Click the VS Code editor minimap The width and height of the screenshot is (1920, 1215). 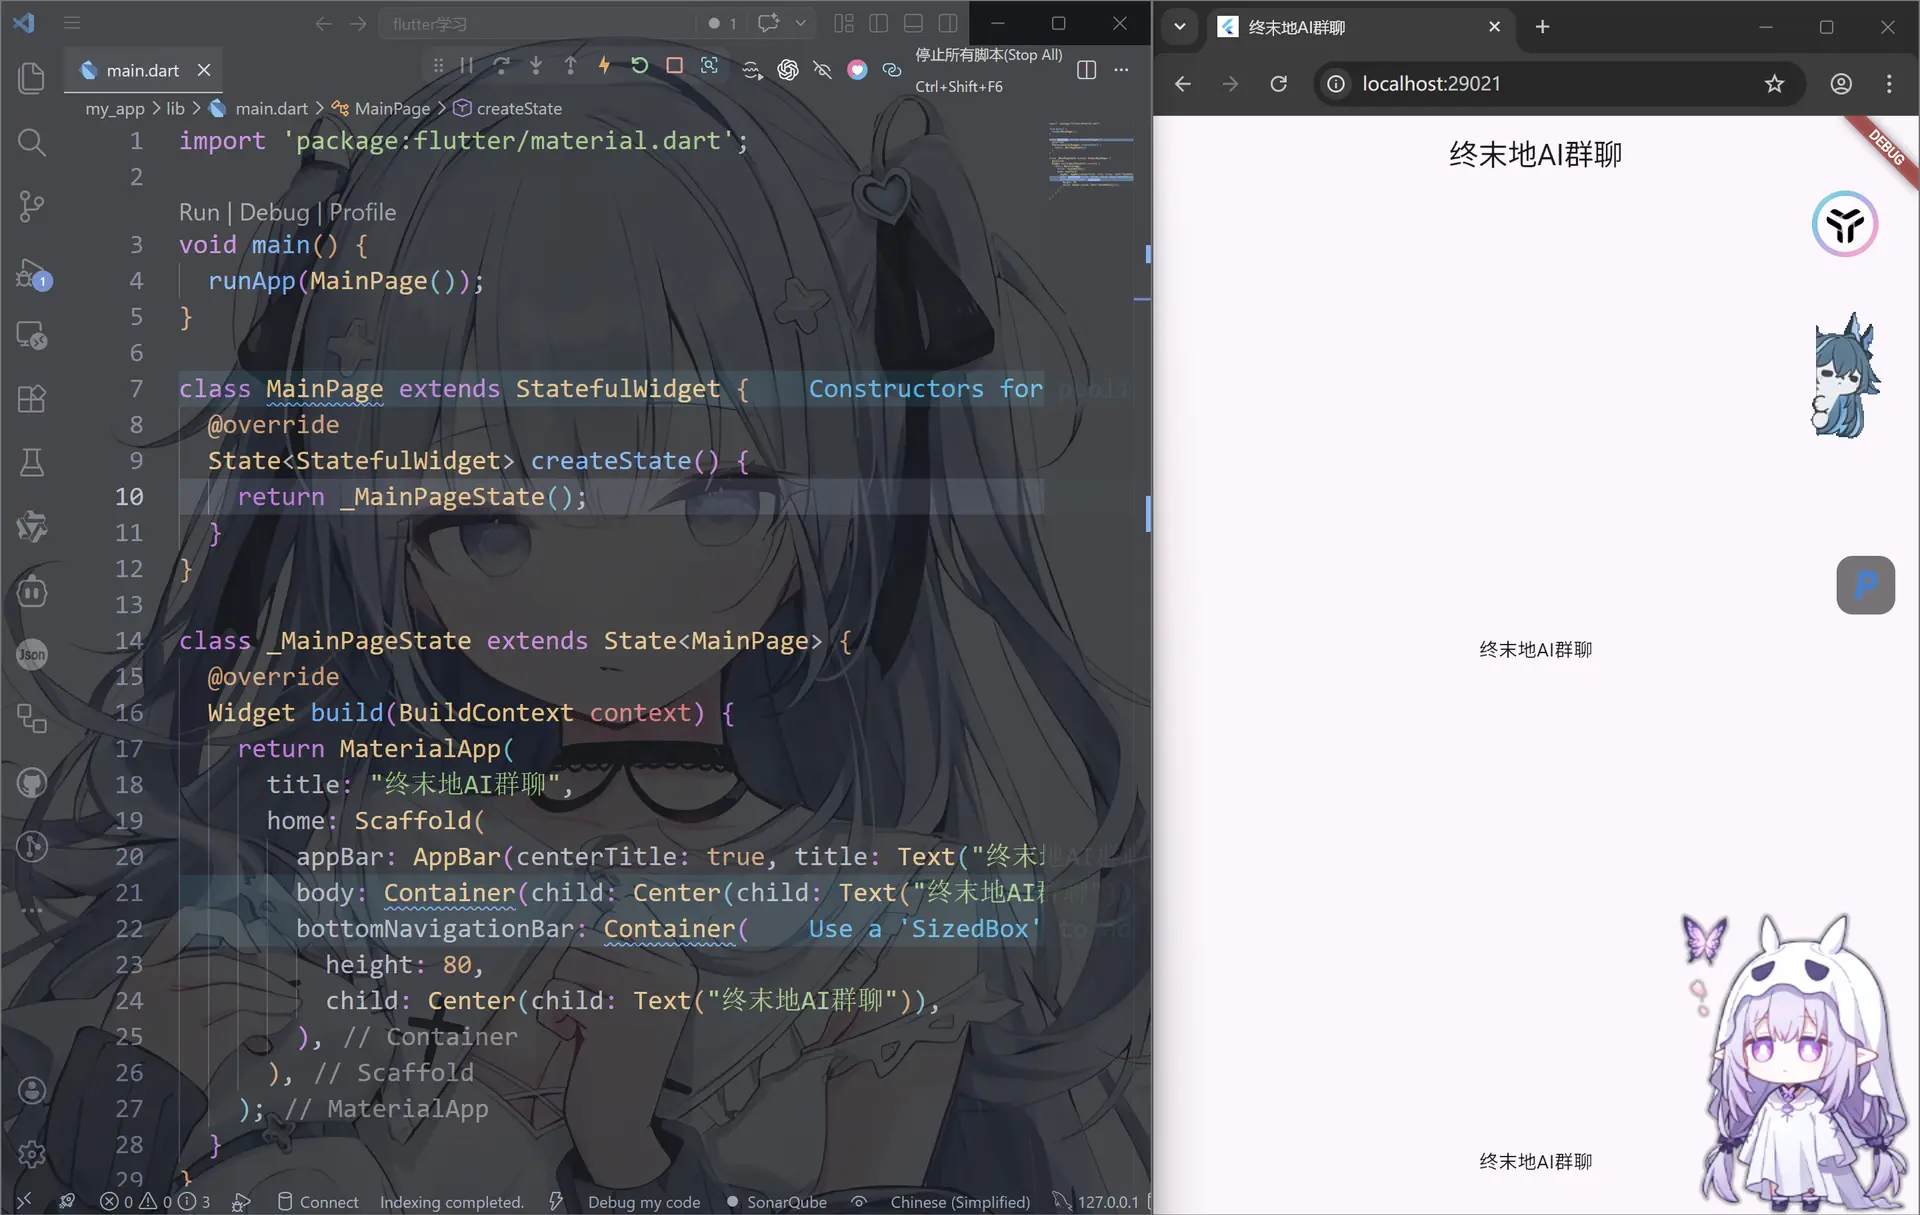(1090, 160)
